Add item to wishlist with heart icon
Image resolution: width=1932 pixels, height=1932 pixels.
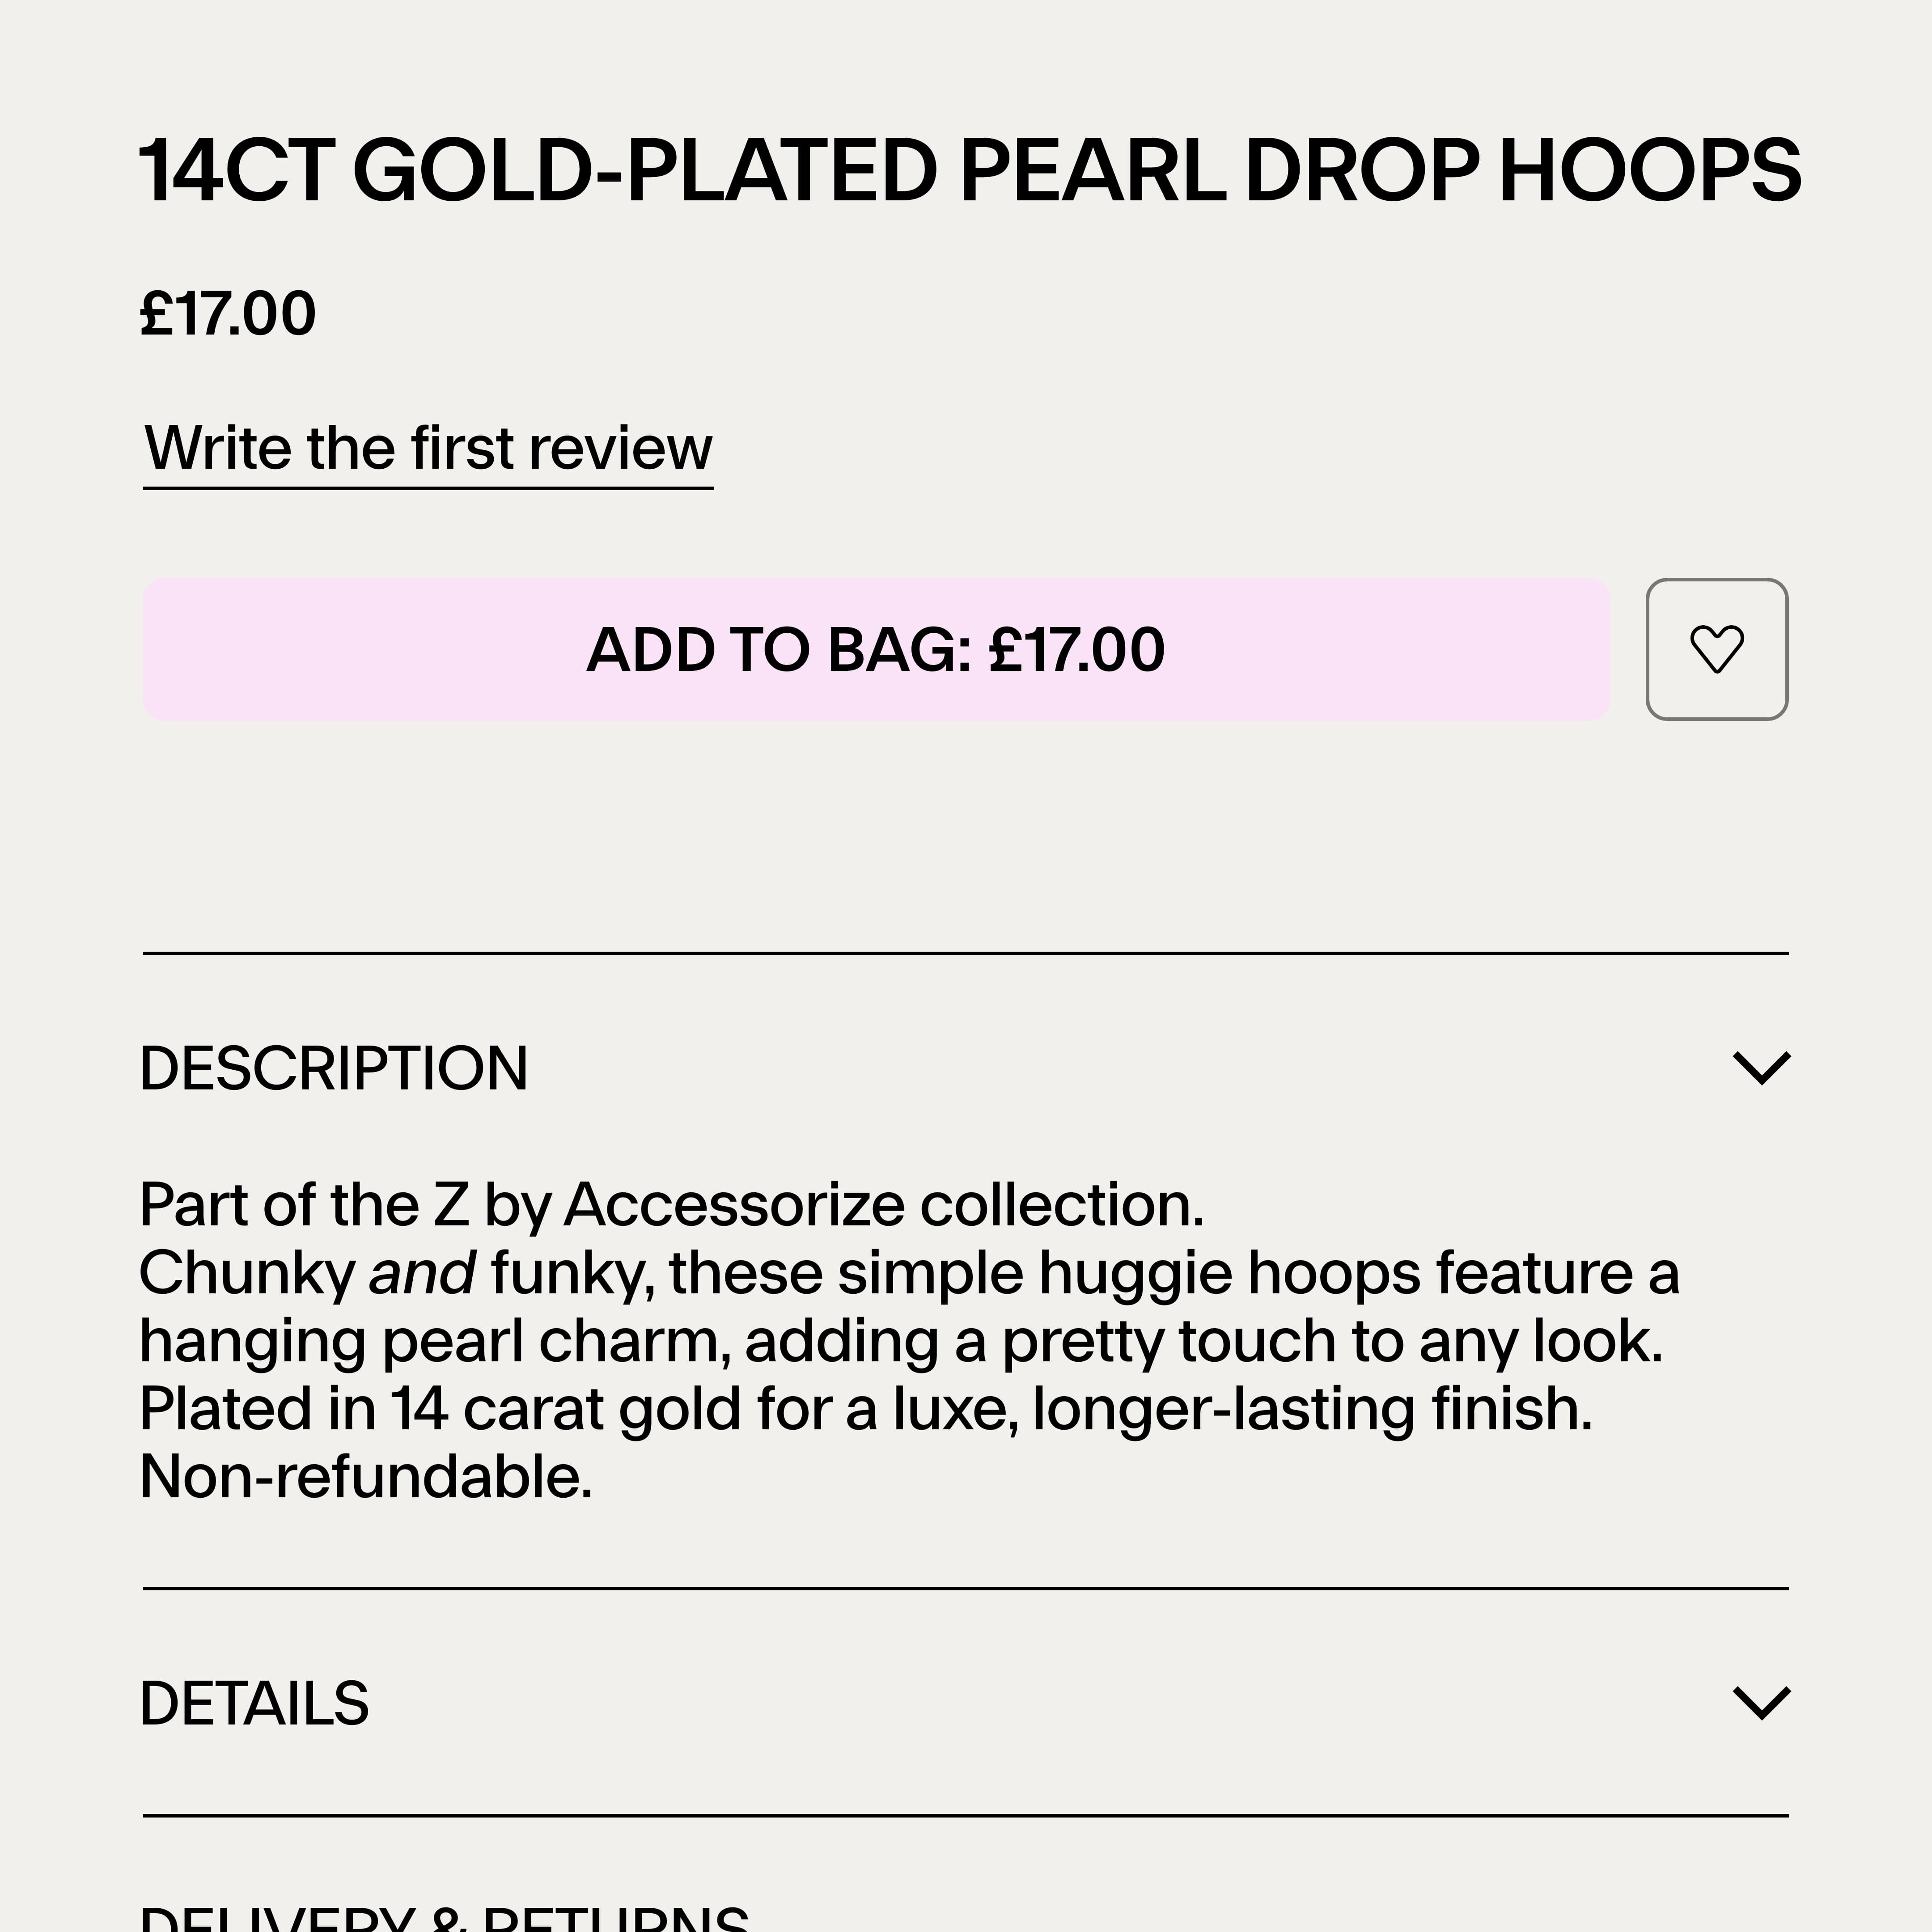1716,649
